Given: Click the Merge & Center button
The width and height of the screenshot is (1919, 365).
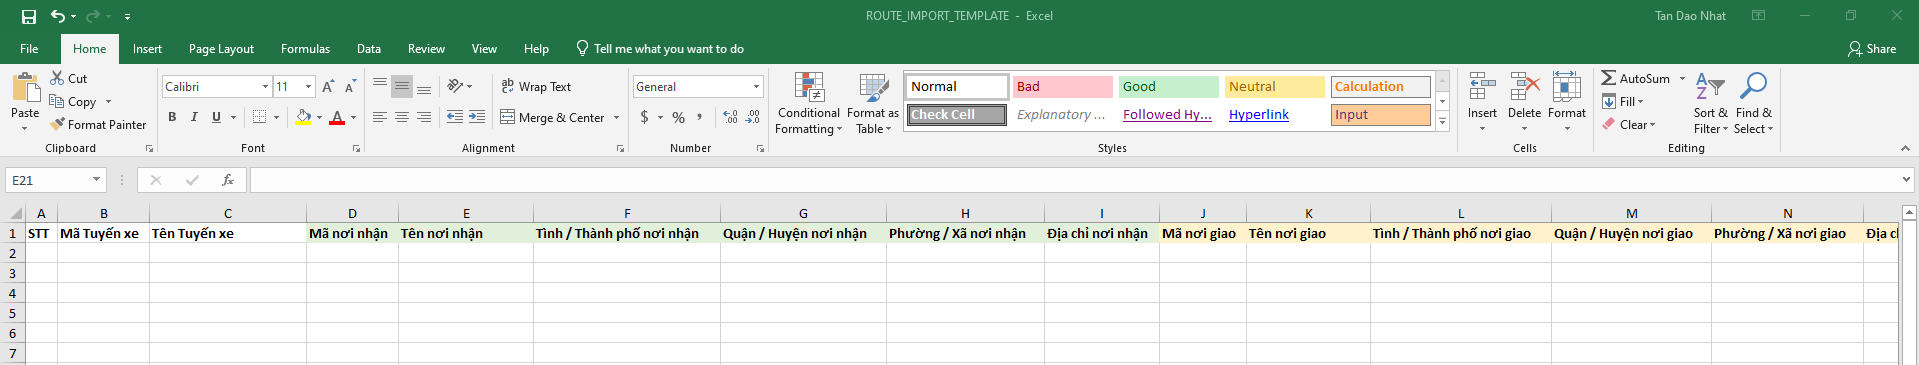Looking at the screenshot, I should click(x=553, y=117).
